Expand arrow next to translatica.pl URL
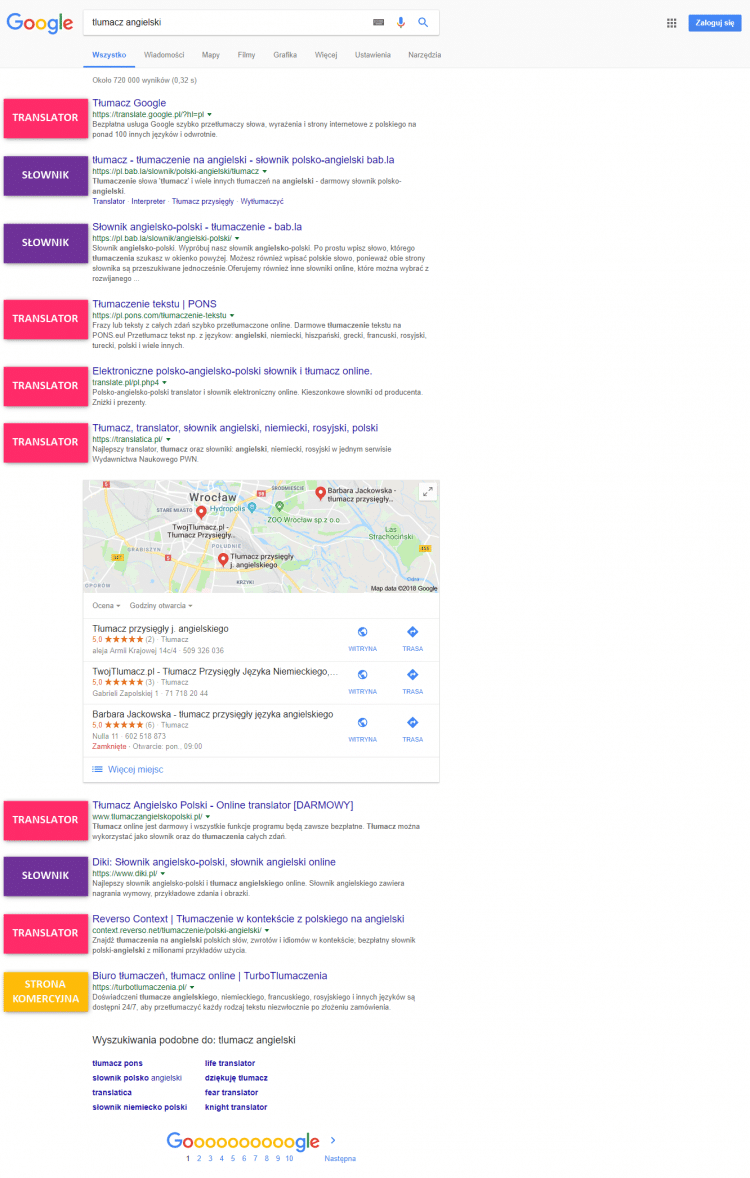Screen dimensions: 750x1178 [x=168, y=440]
